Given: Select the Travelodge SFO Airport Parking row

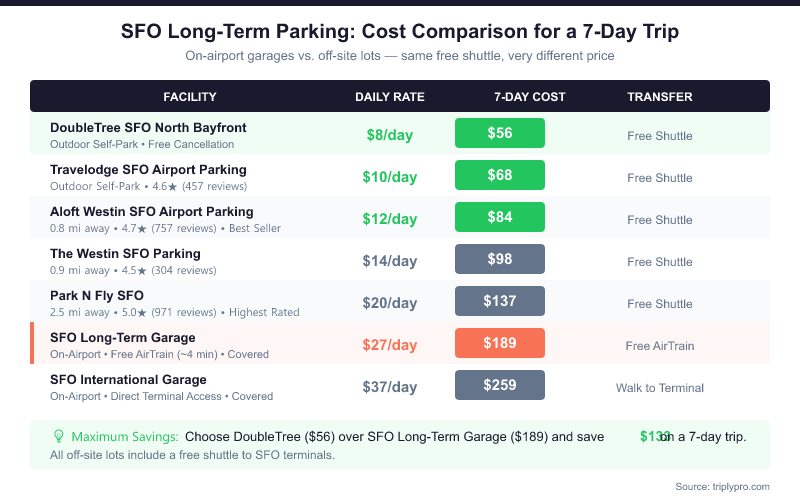Looking at the screenshot, I should [x=148, y=170].
